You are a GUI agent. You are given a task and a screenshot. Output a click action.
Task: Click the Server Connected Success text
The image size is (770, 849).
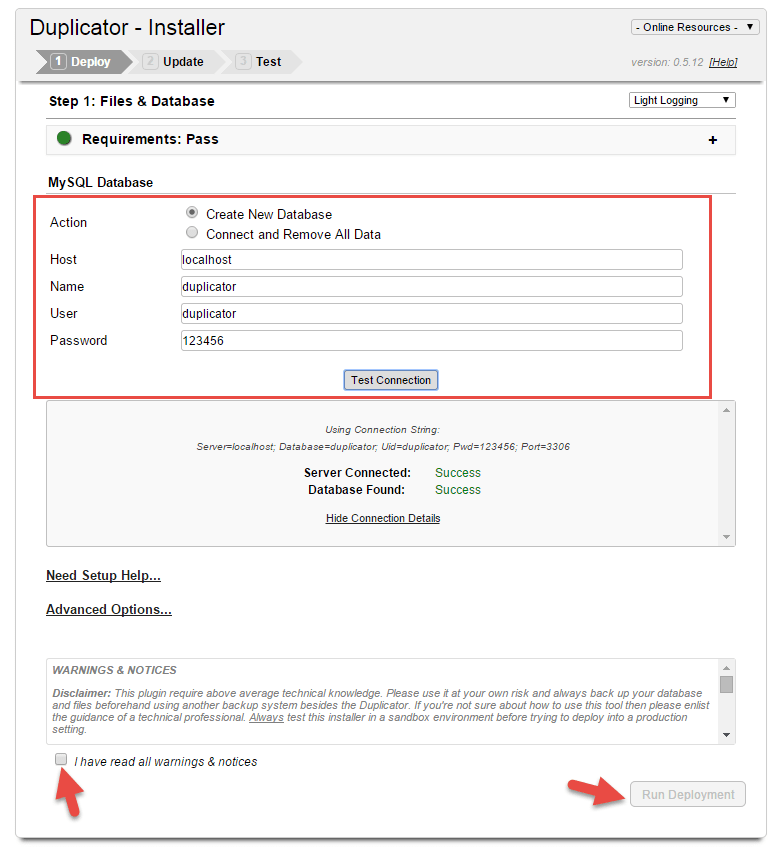(x=458, y=473)
